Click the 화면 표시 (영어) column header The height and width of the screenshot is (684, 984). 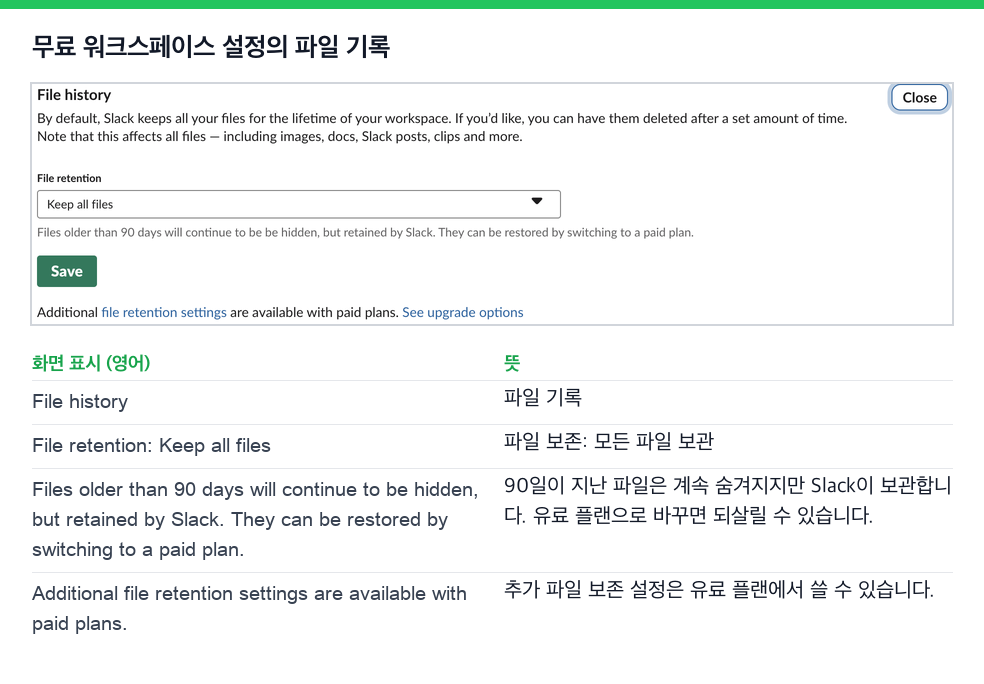click(x=91, y=363)
